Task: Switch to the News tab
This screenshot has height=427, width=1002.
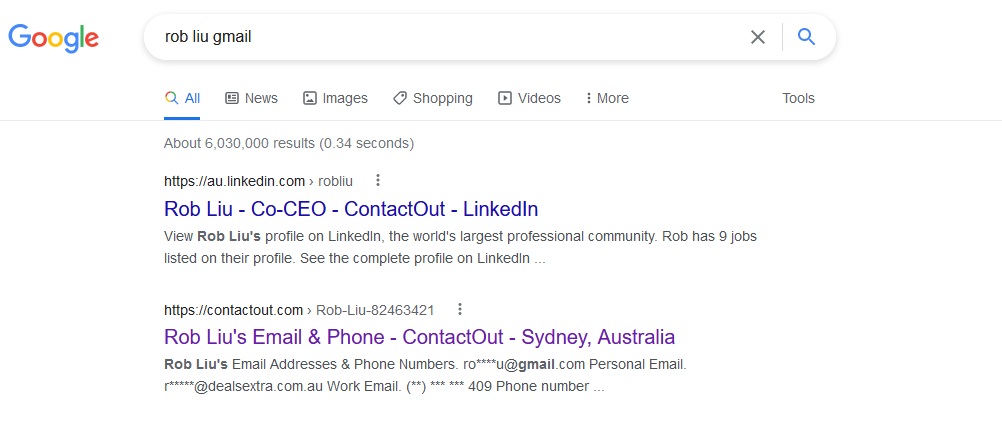Action: 251,98
